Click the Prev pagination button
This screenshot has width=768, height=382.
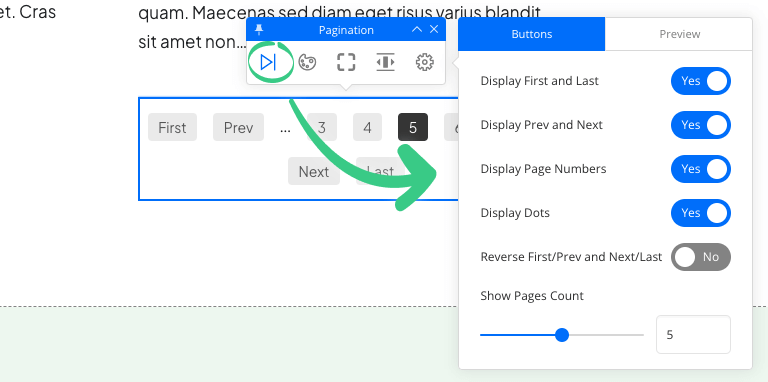coord(239,127)
